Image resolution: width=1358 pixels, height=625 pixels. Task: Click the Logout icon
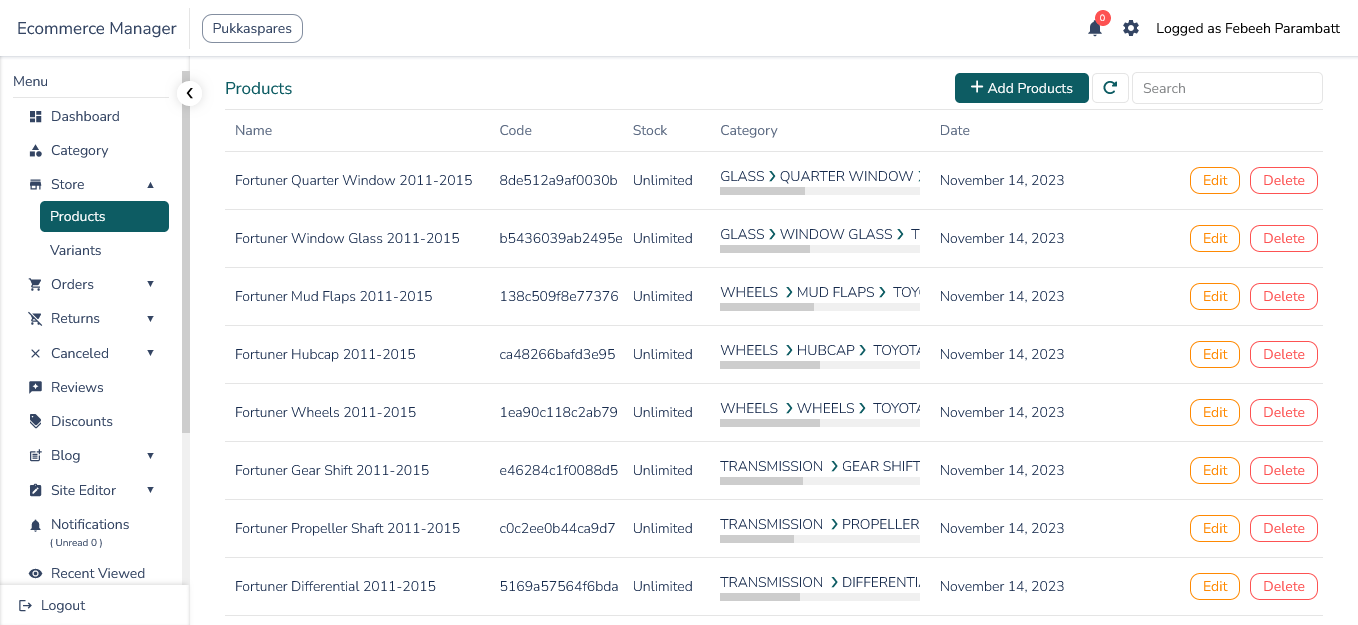pos(26,606)
